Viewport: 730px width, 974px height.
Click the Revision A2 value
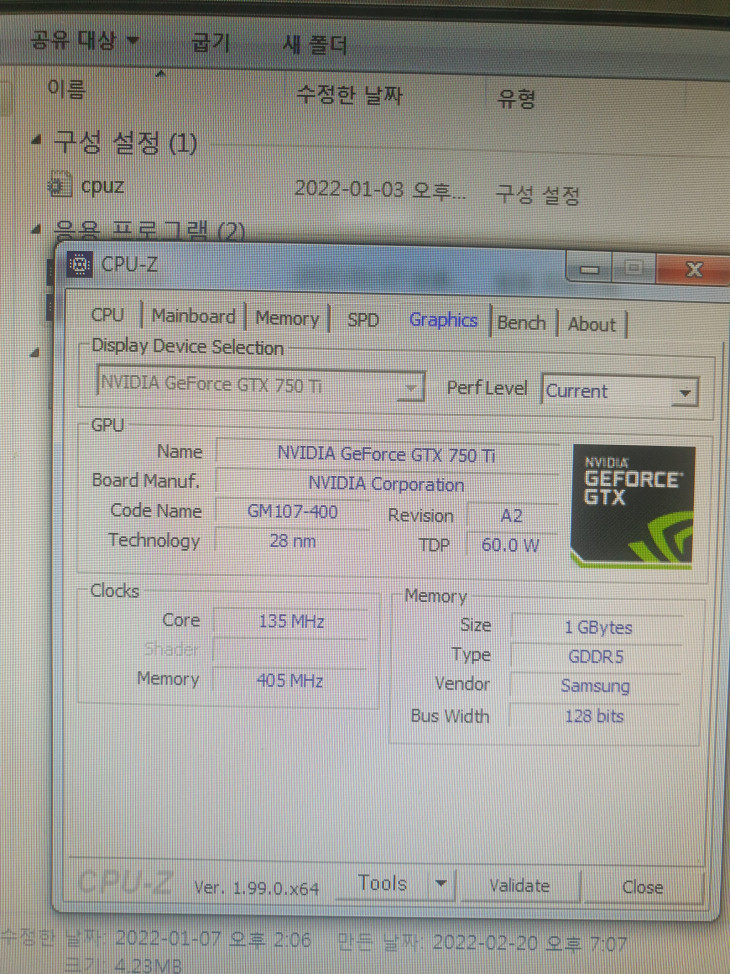pos(511,516)
